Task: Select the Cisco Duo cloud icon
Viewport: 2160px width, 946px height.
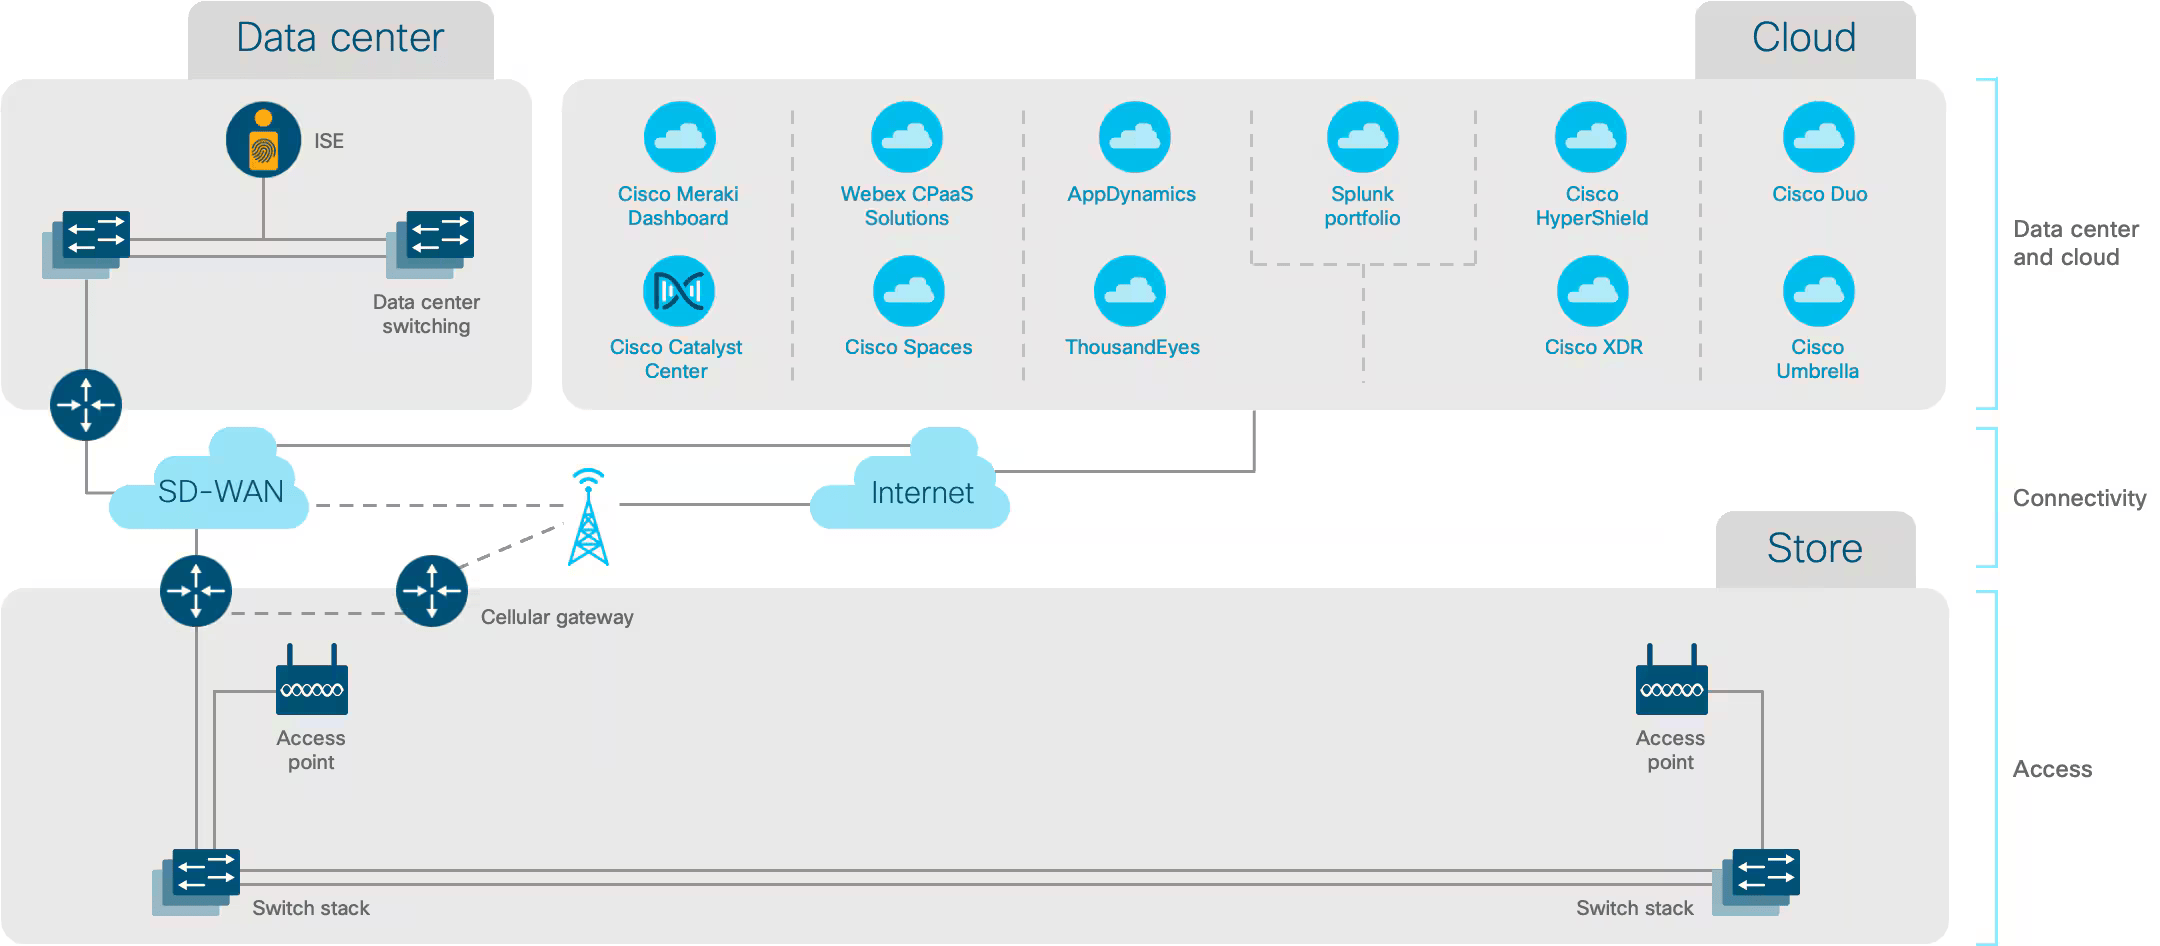Action: [x=1819, y=137]
